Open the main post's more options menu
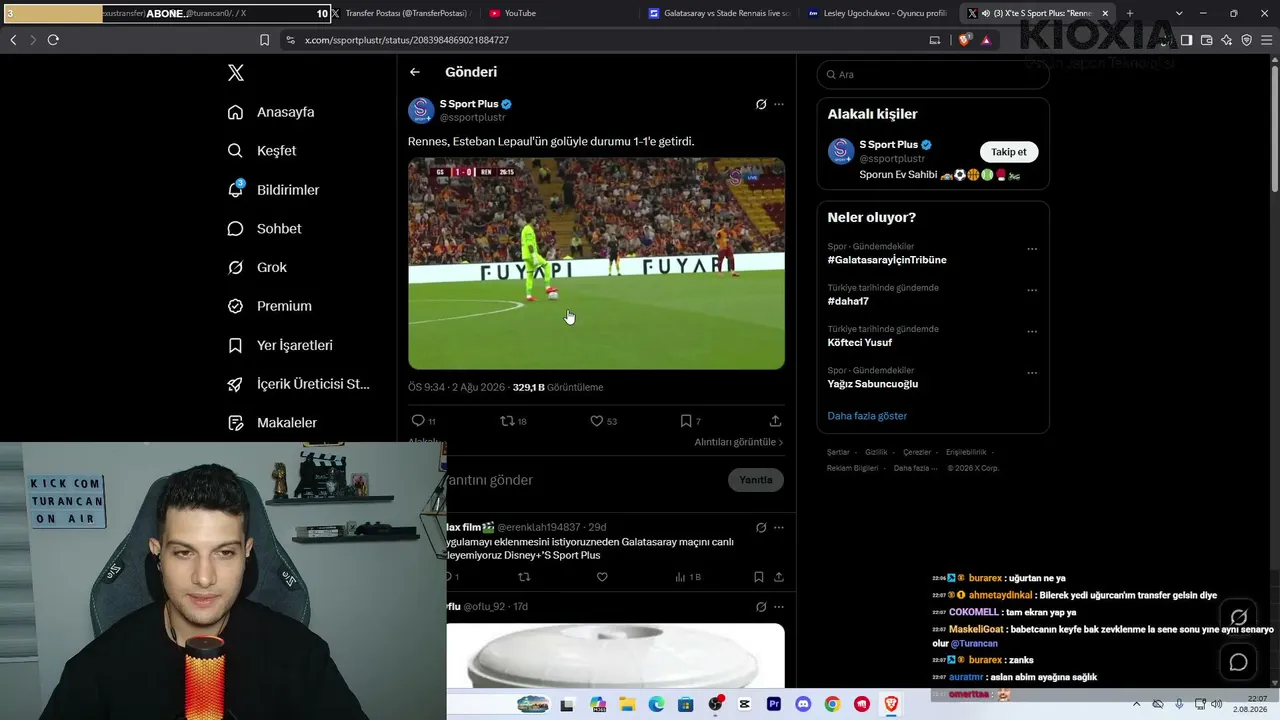 [x=779, y=104]
